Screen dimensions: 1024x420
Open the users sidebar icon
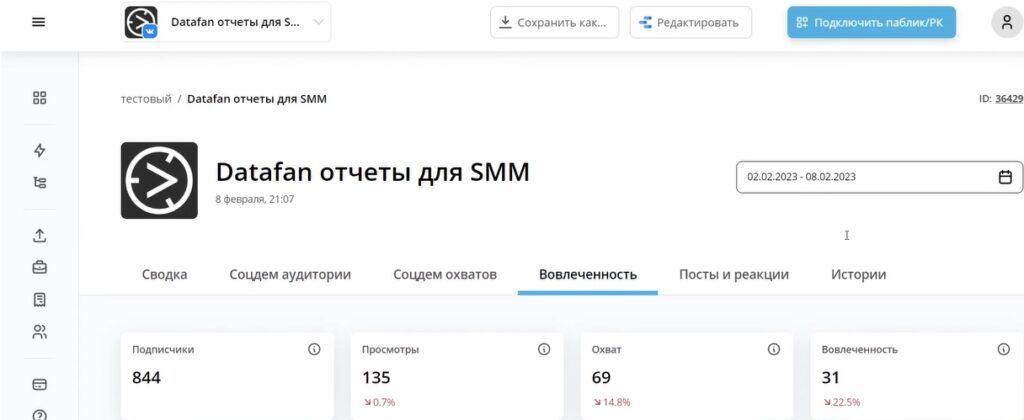point(39,332)
